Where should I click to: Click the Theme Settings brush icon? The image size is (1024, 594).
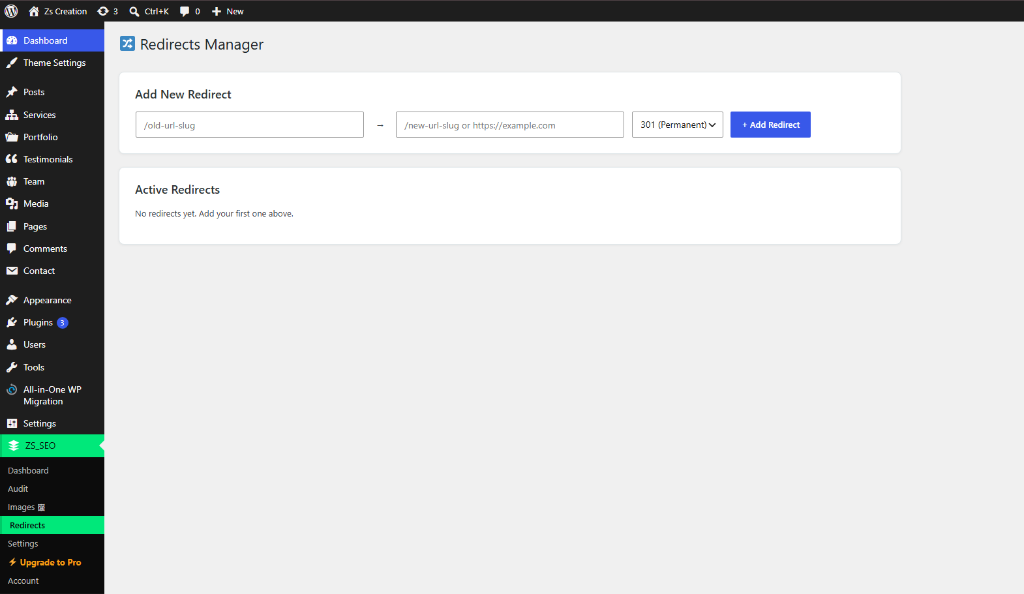12,63
